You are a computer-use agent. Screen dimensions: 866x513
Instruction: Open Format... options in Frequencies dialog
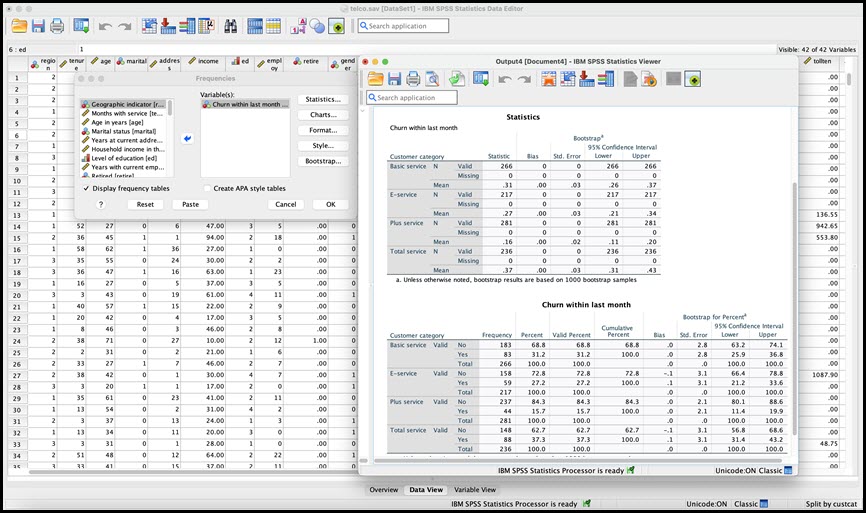coord(323,130)
